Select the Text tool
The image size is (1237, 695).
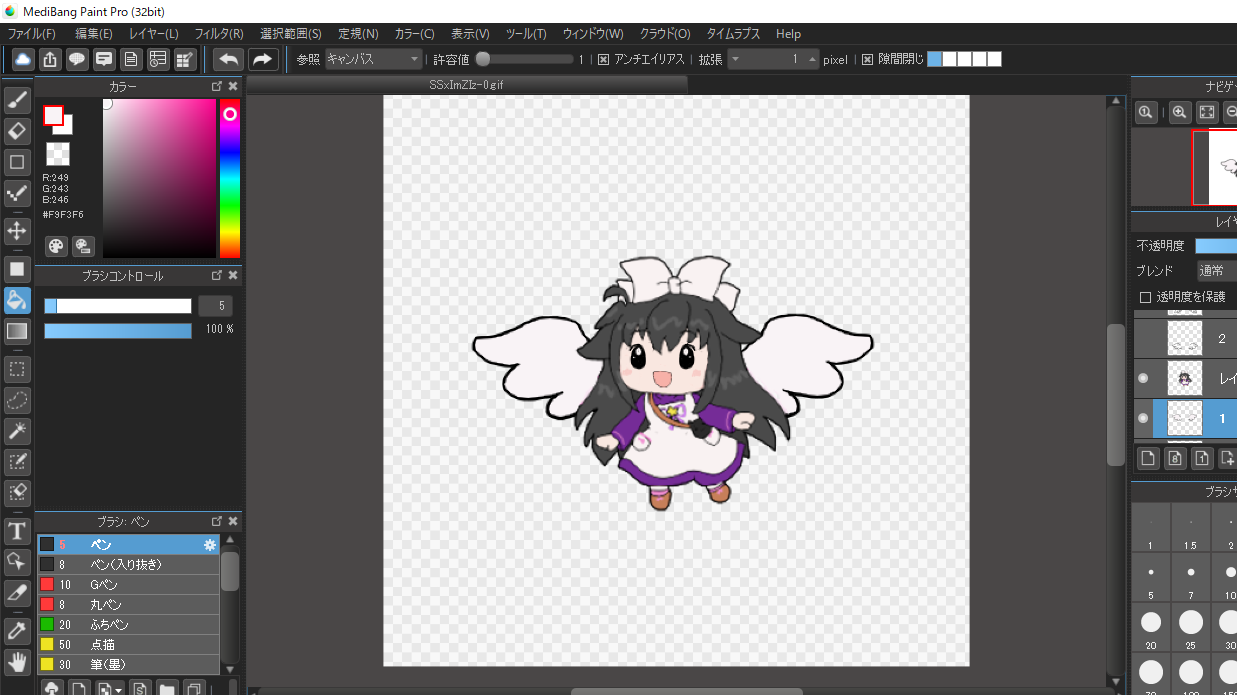(x=17, y=530)
